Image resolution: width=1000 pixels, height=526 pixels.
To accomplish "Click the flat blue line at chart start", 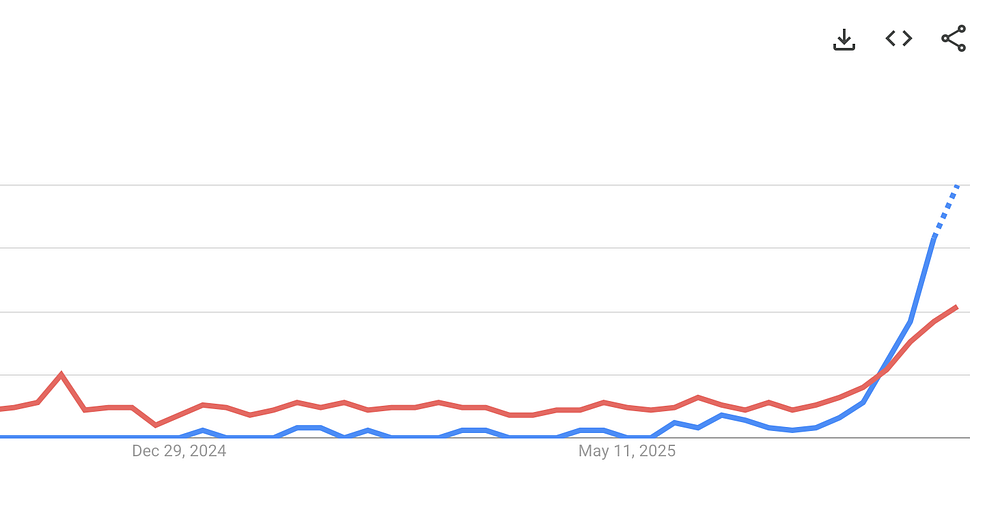I will click(89, 437).
